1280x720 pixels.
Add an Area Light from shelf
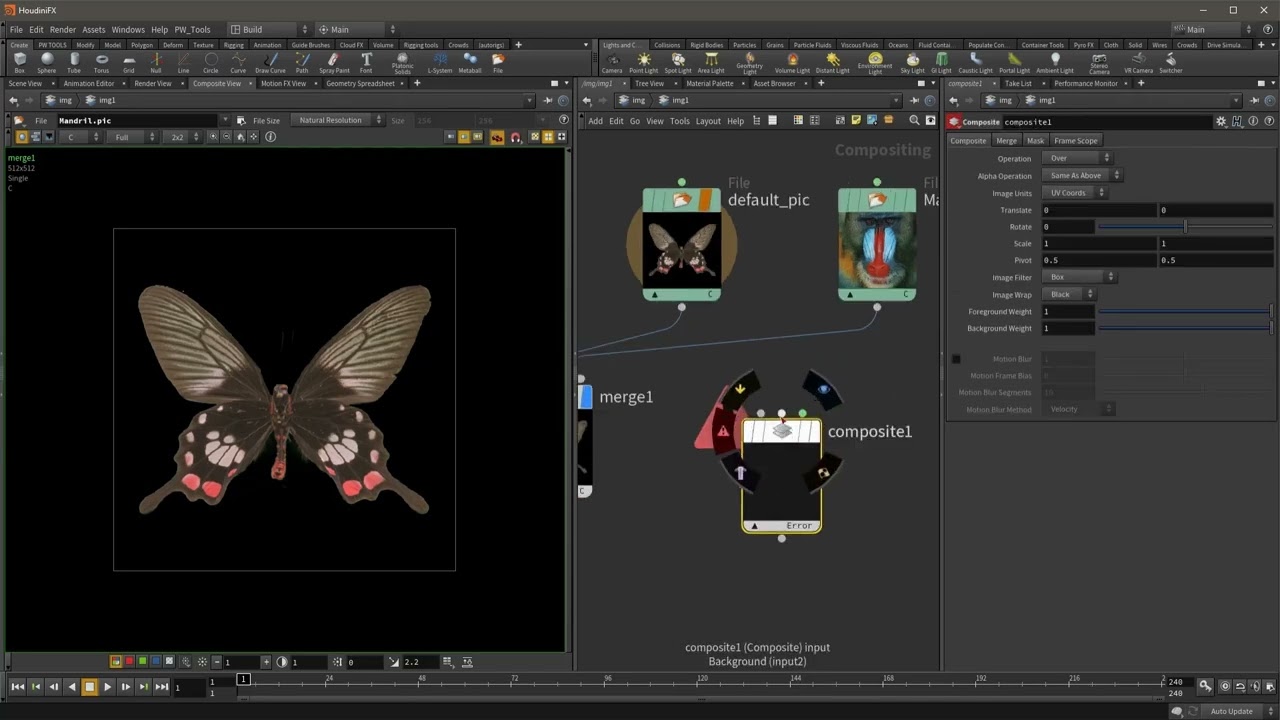point(711,63)
